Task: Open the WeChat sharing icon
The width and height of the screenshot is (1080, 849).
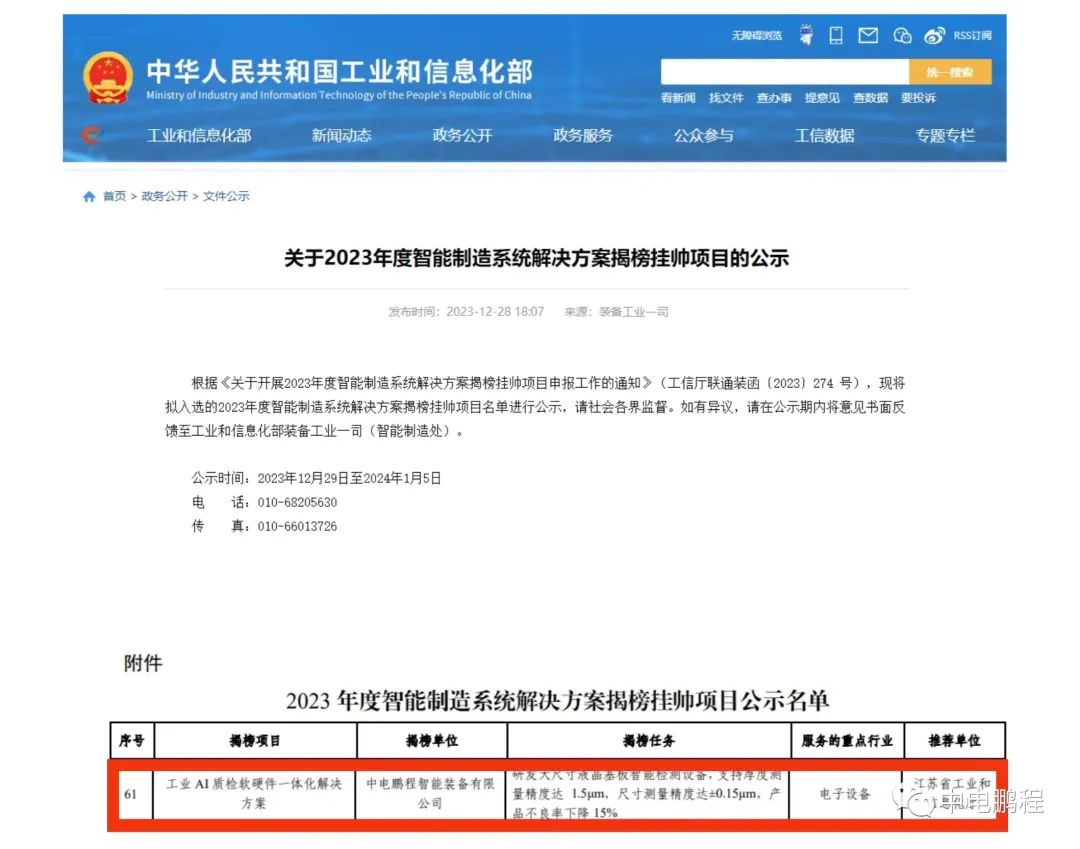Action: tap(901, 33)
